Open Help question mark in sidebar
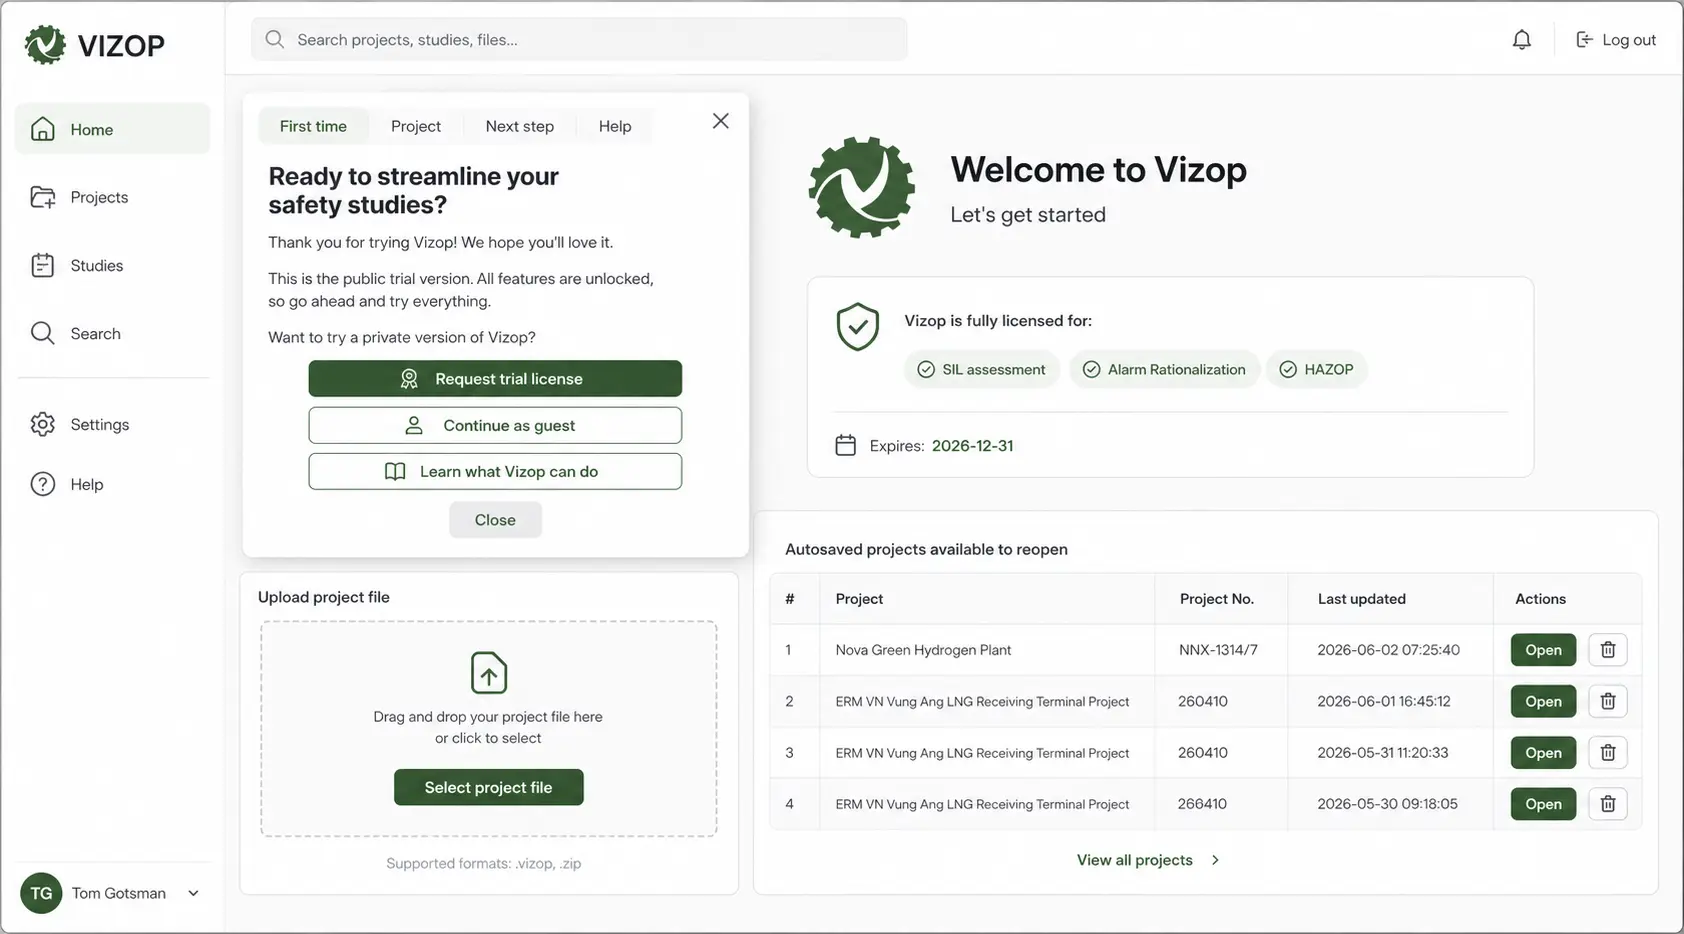Viewport: 1684px width, 934px height. tap(43, 484)
